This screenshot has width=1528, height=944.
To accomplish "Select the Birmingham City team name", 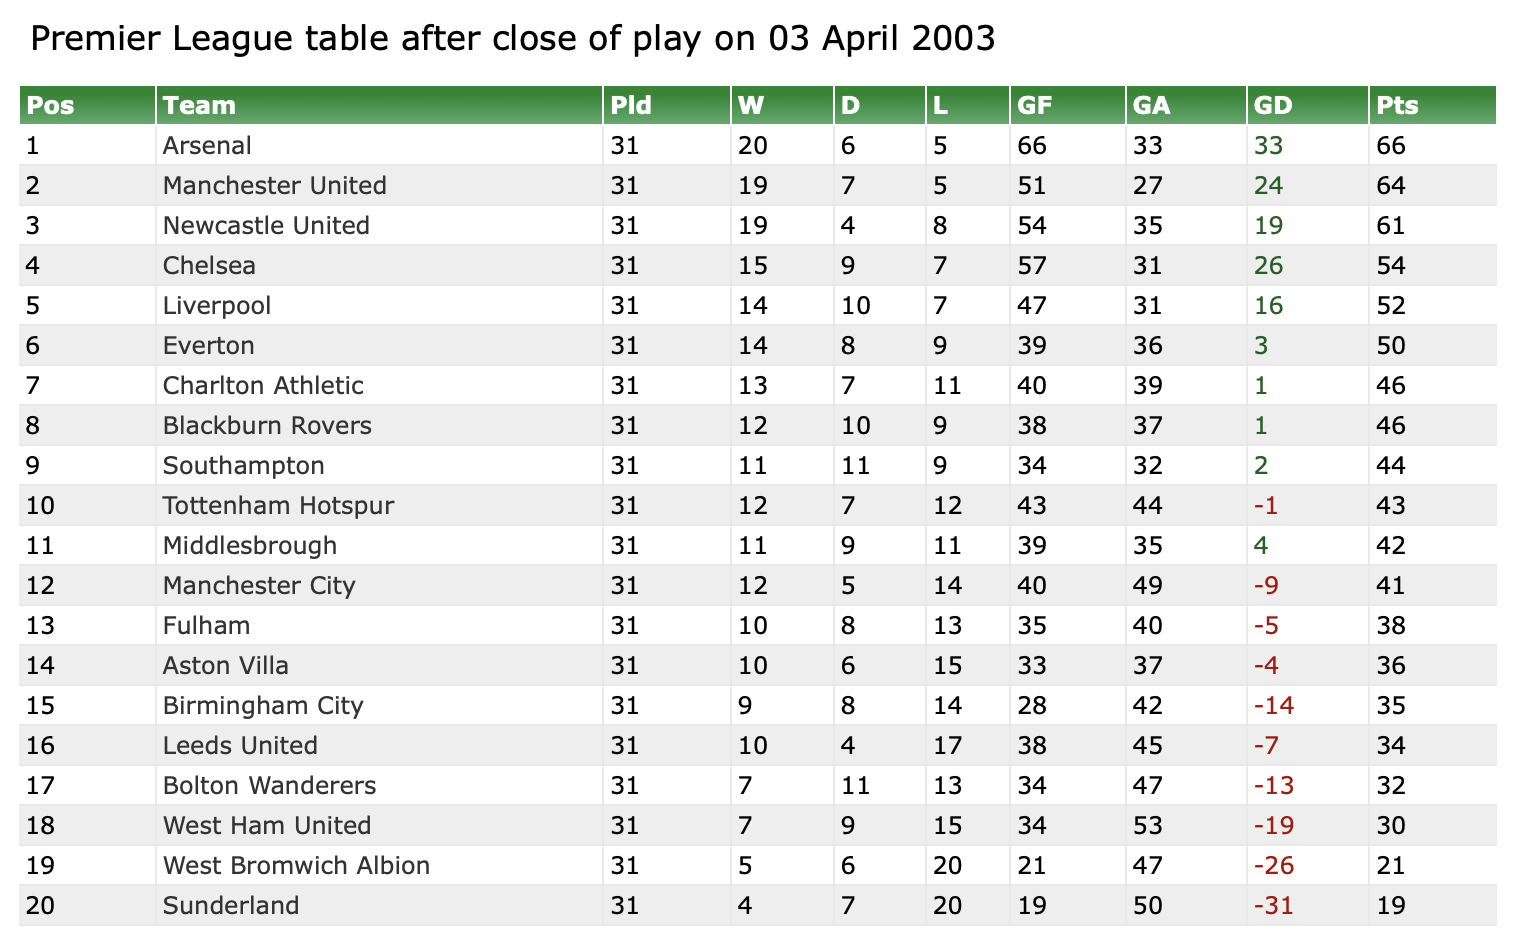I will point(263,706).
